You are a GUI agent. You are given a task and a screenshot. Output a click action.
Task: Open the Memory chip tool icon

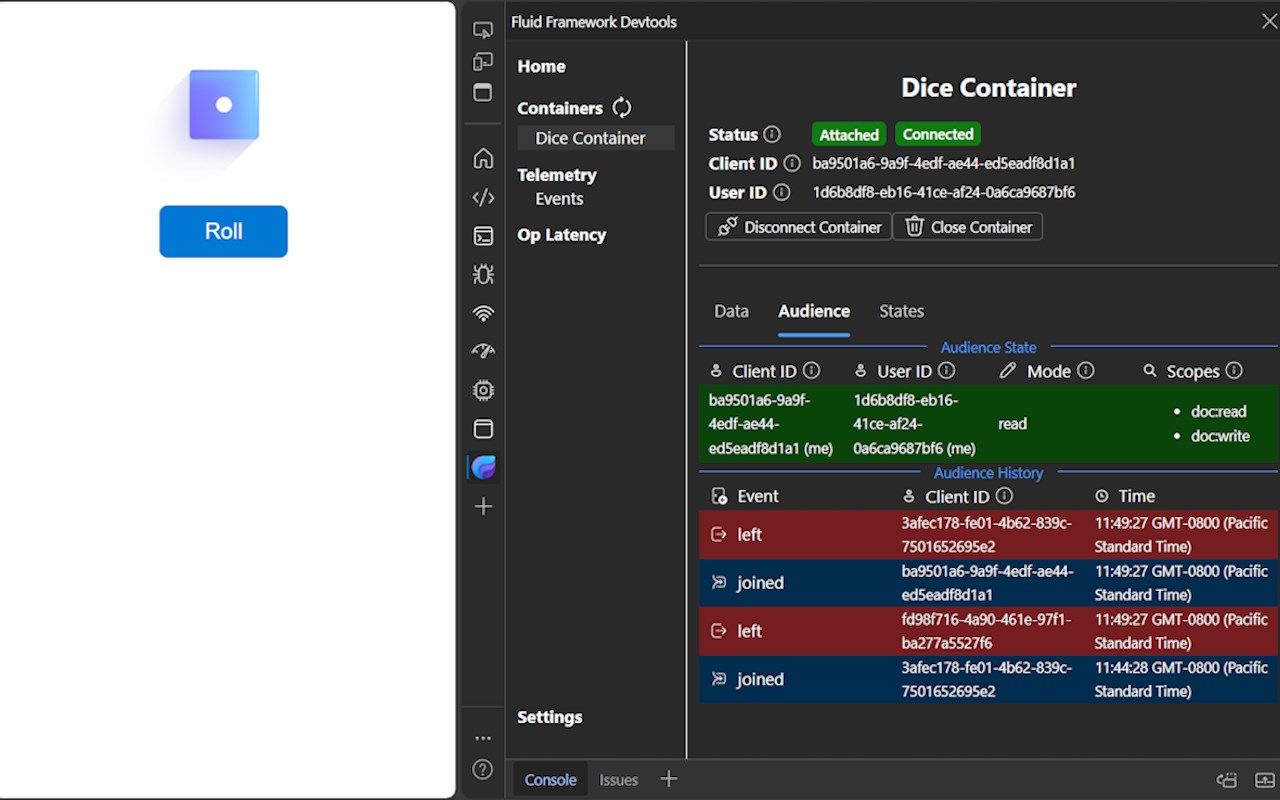pyautogui.click(x=483, y=390)
